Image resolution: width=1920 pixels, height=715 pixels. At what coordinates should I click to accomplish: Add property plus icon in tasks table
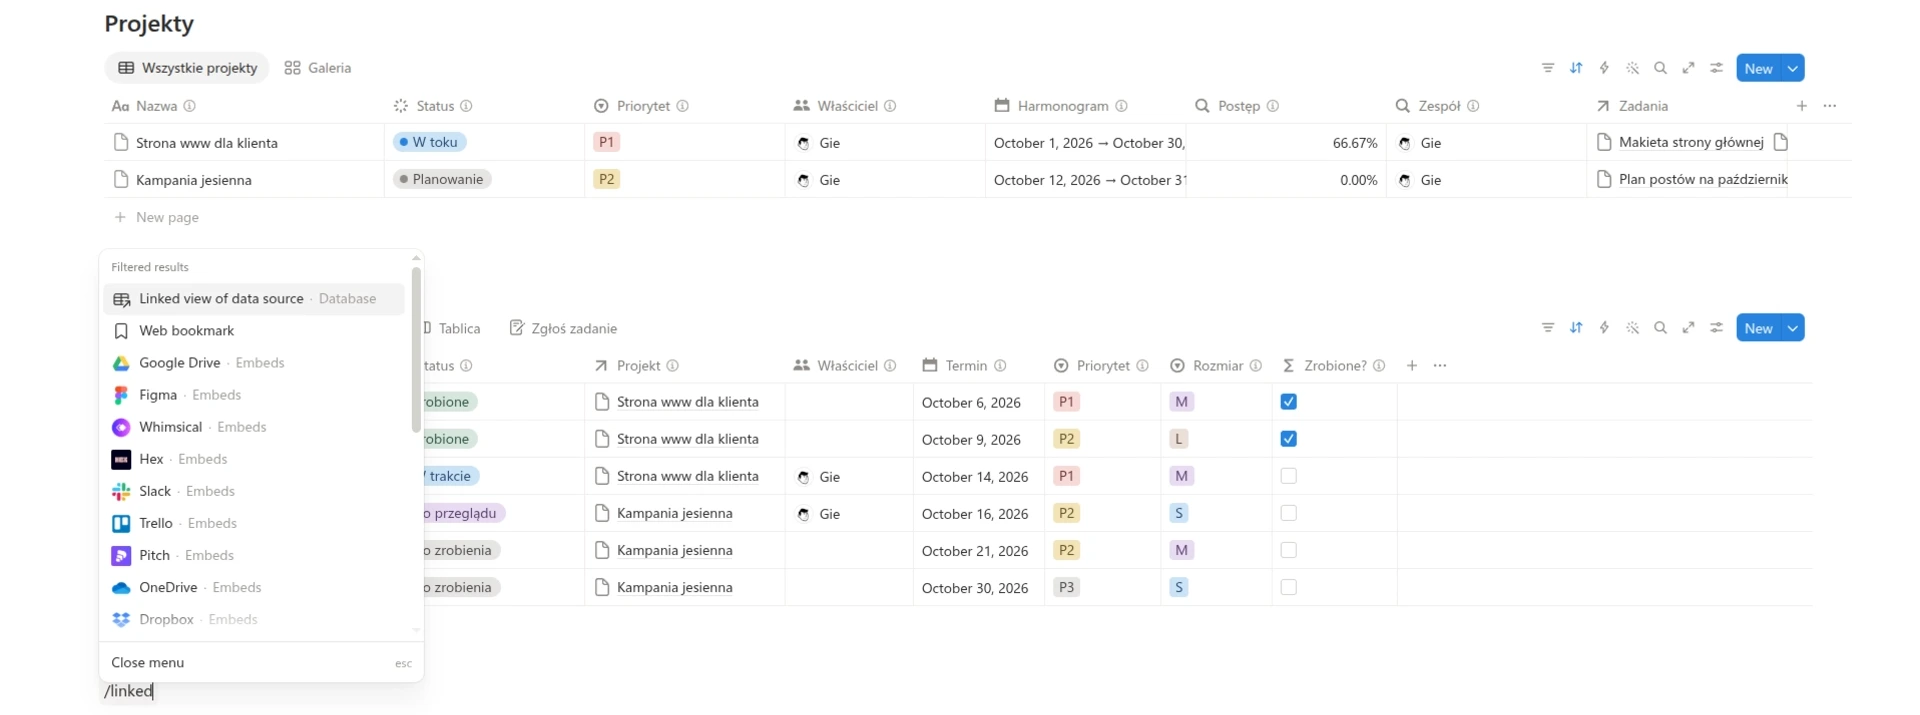coord(1411,366)
